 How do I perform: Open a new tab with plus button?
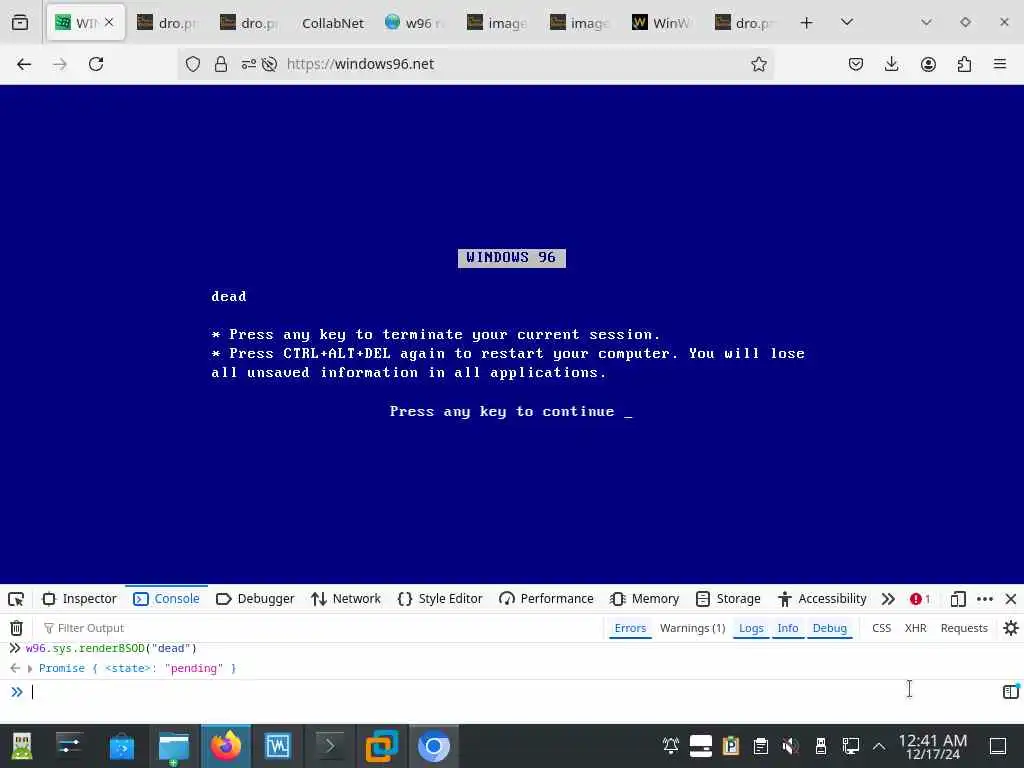(807, 23)
